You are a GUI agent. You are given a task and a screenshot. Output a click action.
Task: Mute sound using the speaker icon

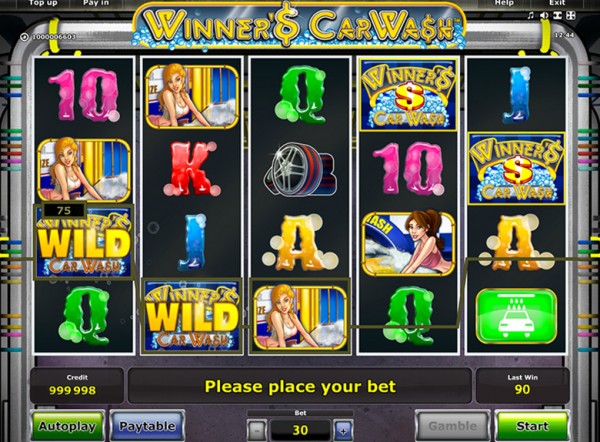click(544, 15)
